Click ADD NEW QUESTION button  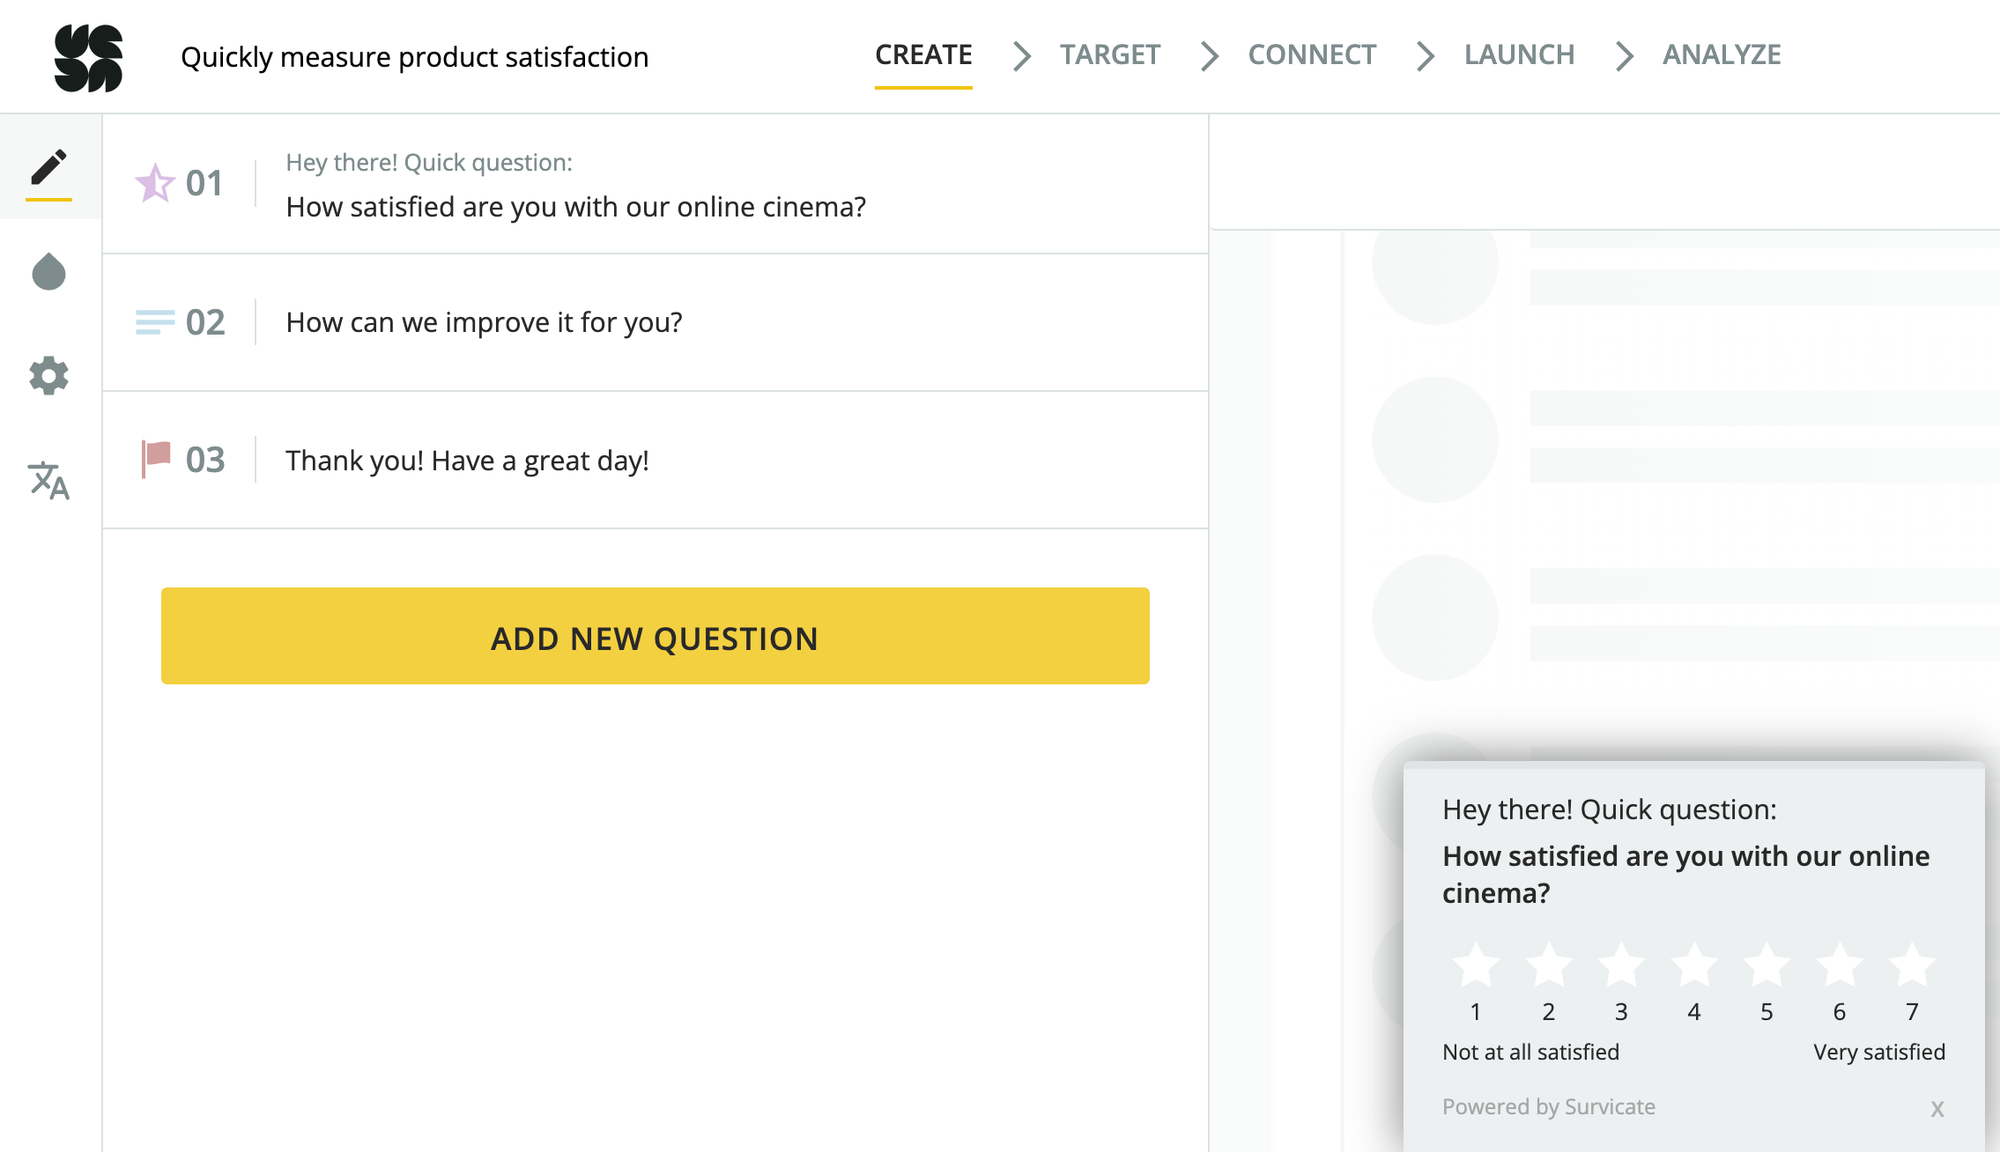[x=655, y=636]
